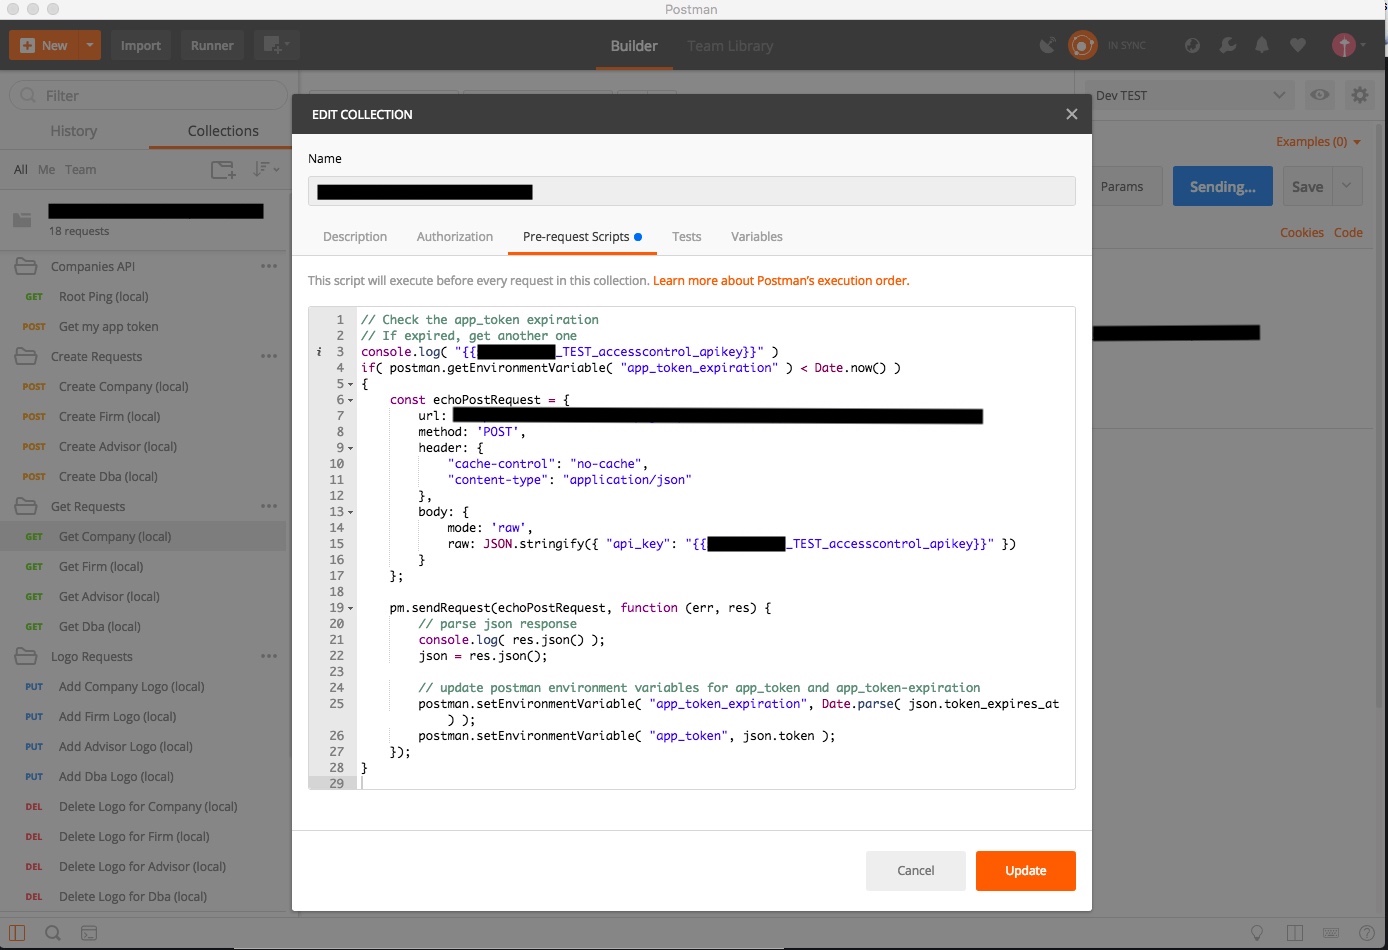Toggle sidebar icon in status bar
The width and height of the screenshot is (1388, 950).
[x=17, y=933]
